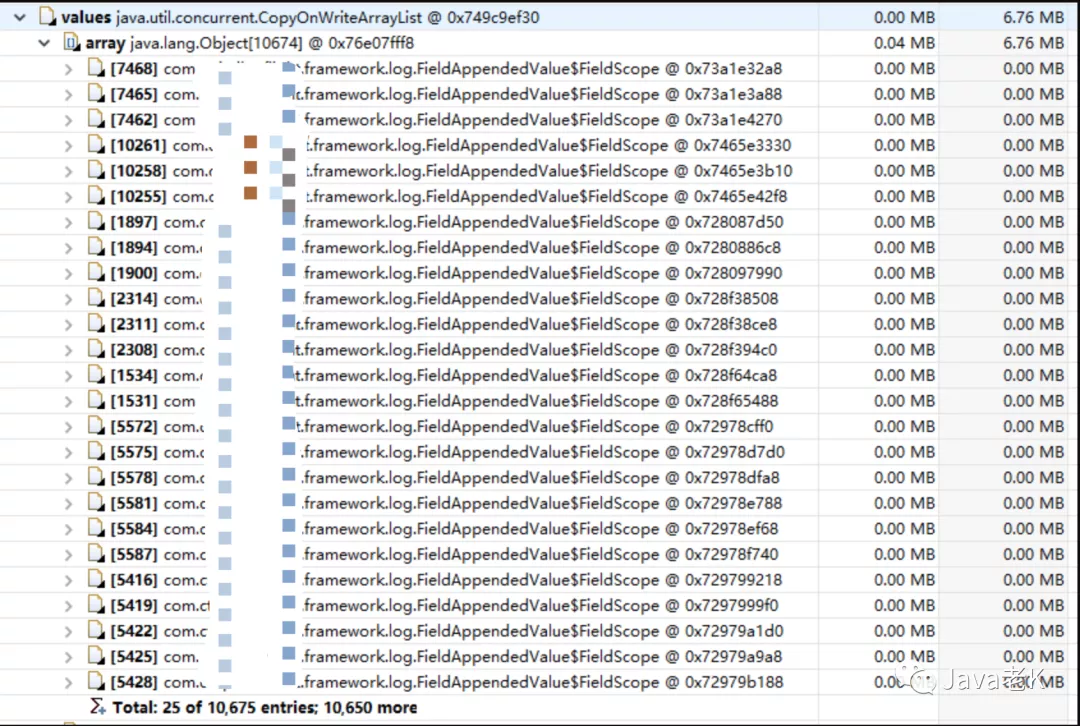The width and height of the screenshot is (1080, 726).
Task: Select text 'array java.lang.Object[10674] @ 0x76e07fff8'
Action: pos(249,43)
